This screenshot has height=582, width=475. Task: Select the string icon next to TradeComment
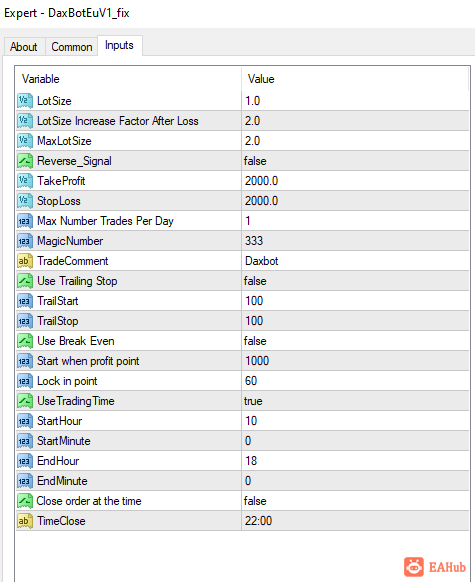pos(24,261)
